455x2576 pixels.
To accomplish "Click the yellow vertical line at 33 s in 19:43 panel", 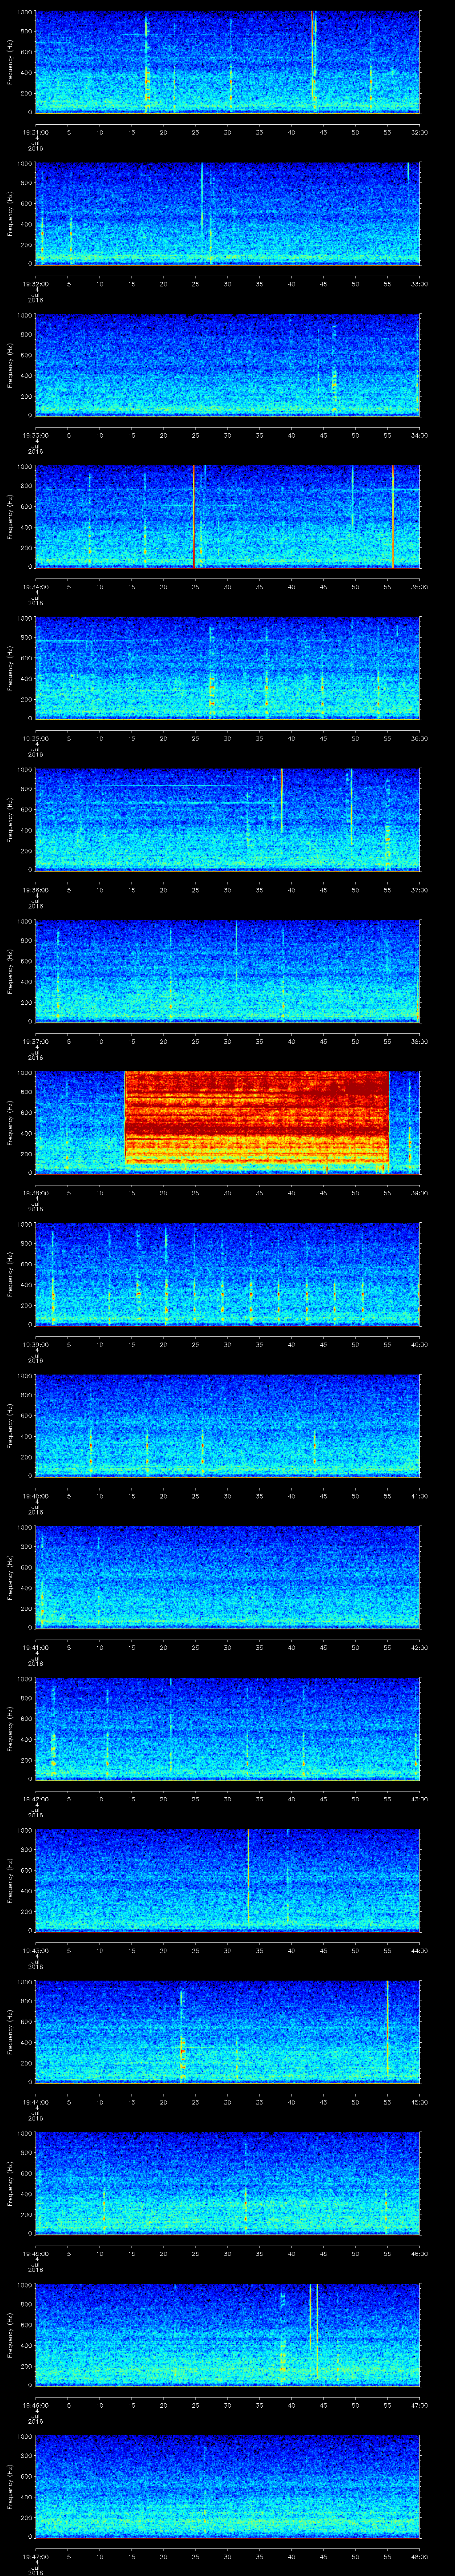I will [248, 1875].
